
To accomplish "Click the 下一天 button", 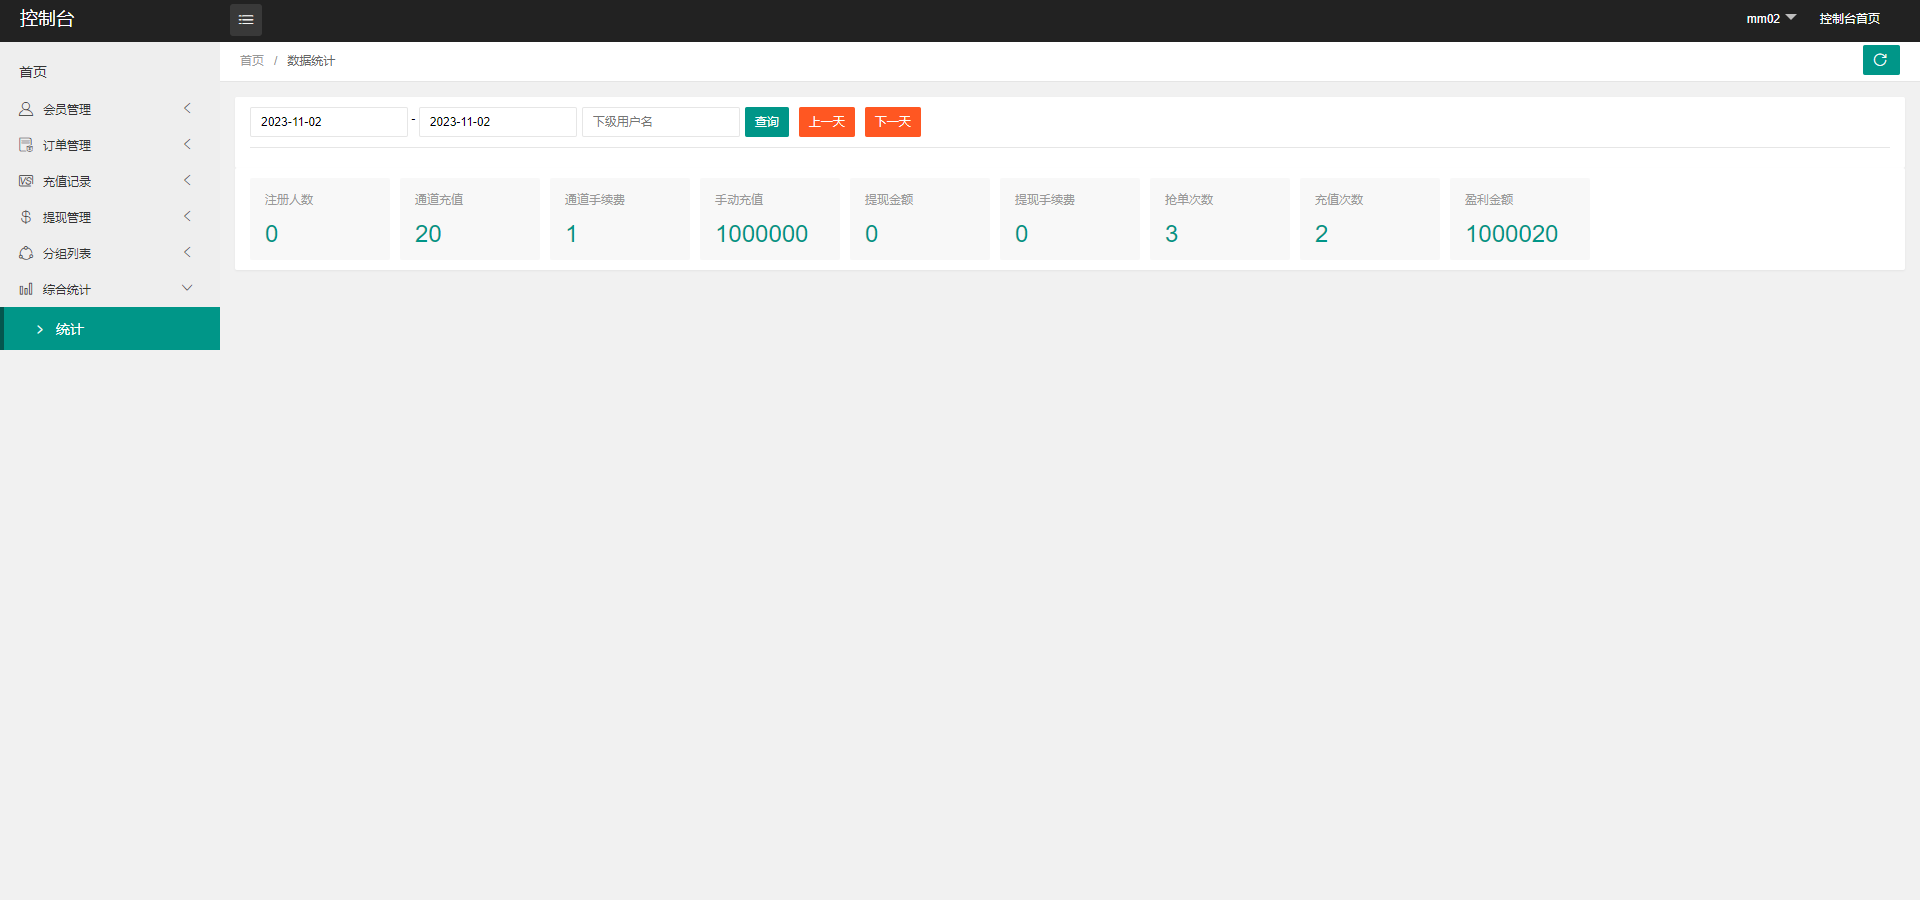I will pos(893,122).
